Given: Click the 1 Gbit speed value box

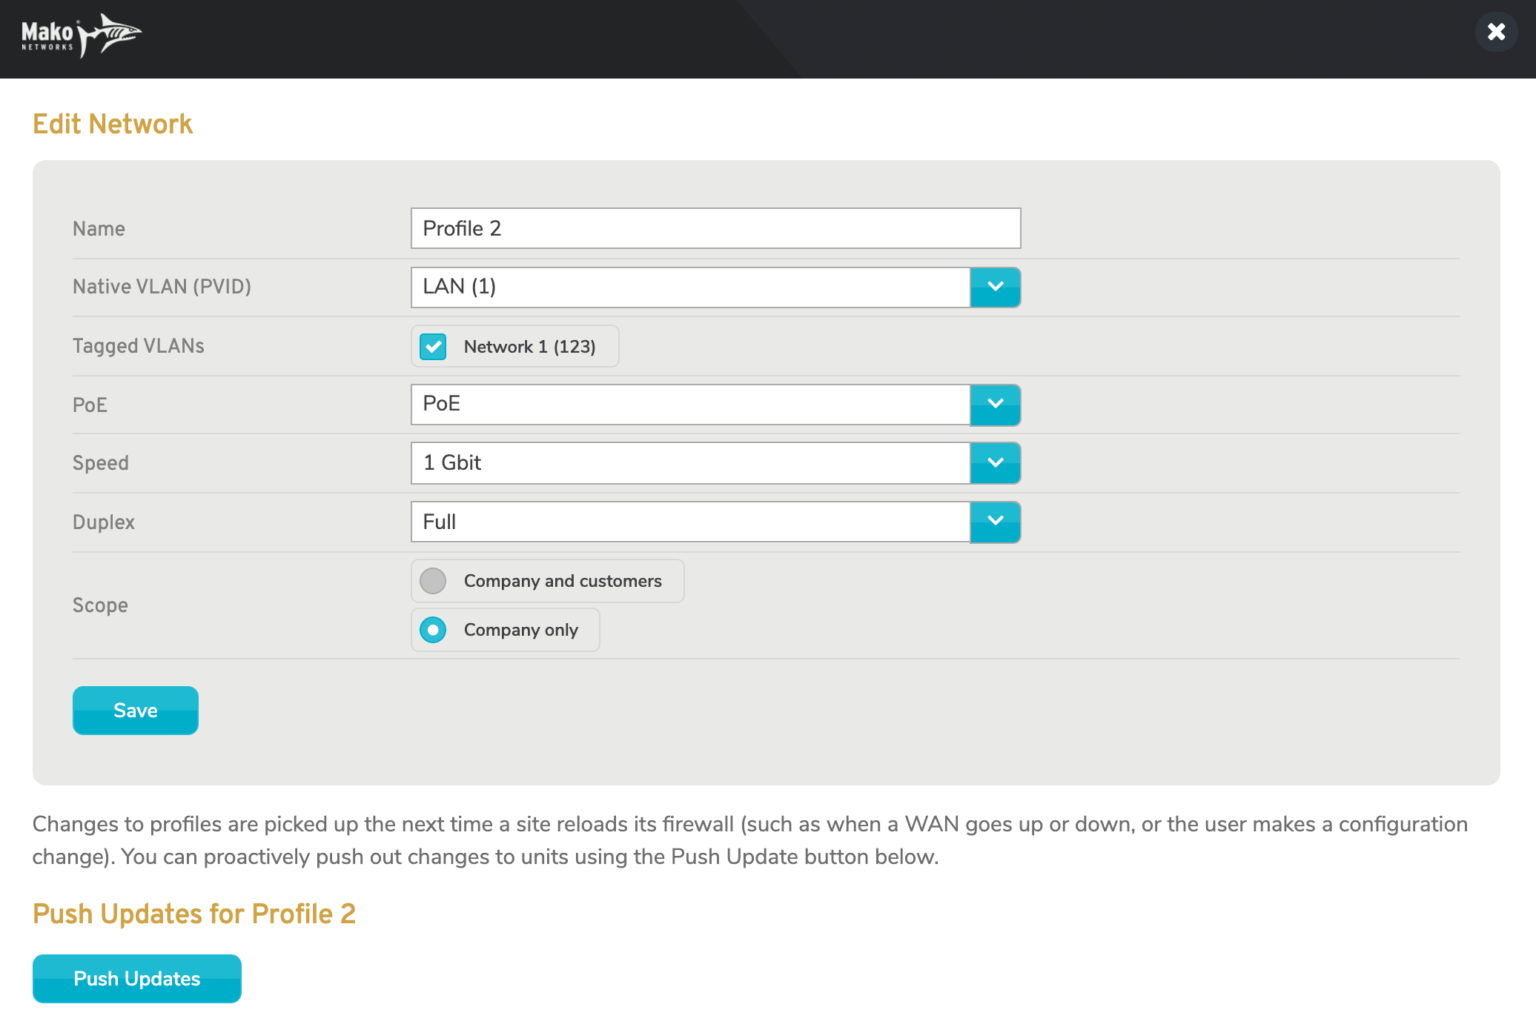Looking at the screenshot, I should (690, 462).
